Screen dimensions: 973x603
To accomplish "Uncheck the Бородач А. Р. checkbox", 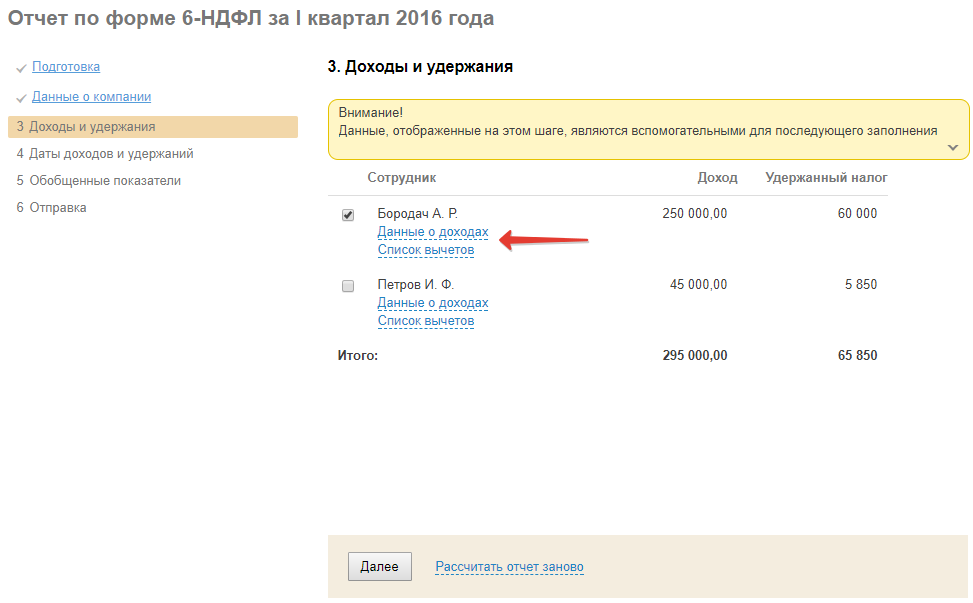I will pyautogui.click(x=348, y=215).
